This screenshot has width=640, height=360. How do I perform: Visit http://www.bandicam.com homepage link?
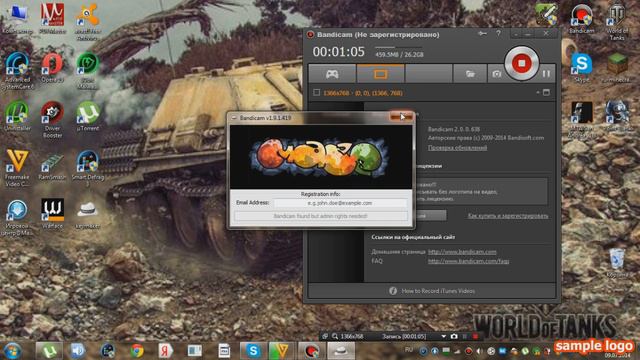(462, 252)
